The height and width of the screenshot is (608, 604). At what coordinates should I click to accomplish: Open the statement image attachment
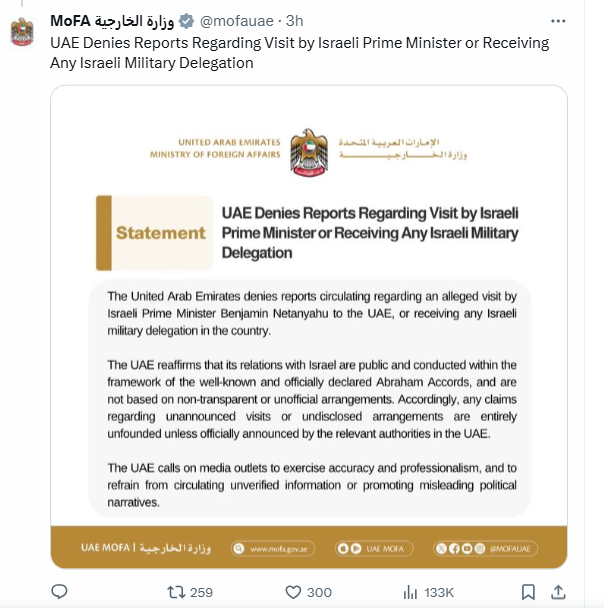coord(309,327)
